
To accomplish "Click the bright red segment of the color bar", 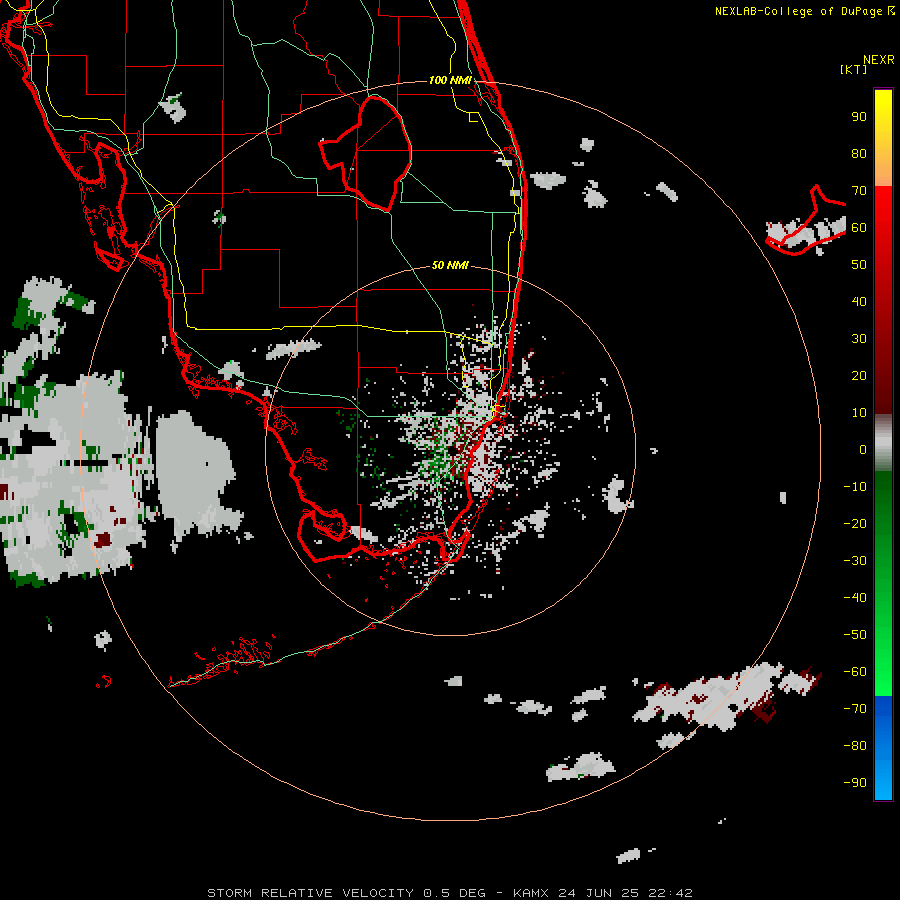I will [x=883, y=230].
